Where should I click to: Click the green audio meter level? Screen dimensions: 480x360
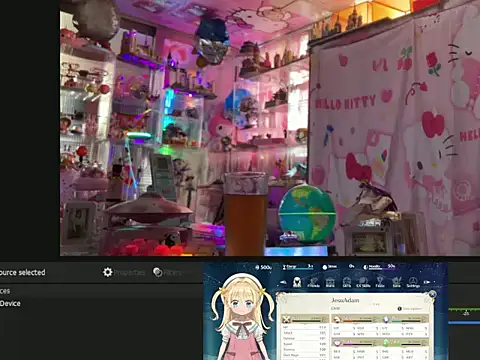click(464, 310)
